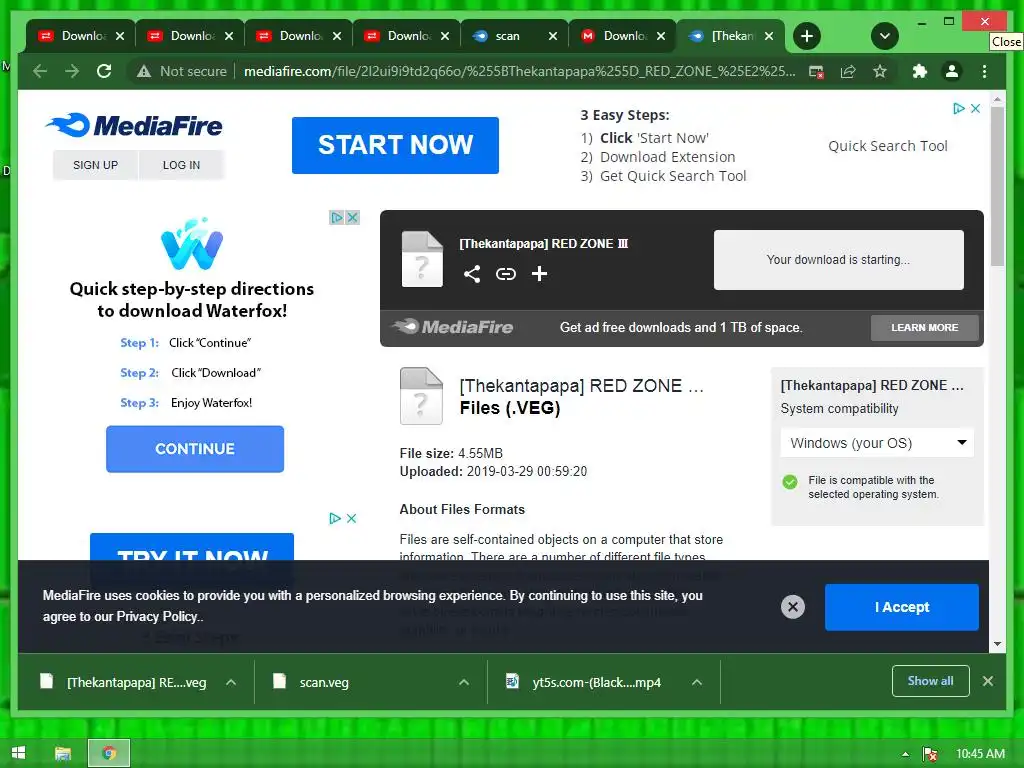Click SIGN UP
Image resolution: width=1024 pixels, height=768 pixels.
(95, 165)
